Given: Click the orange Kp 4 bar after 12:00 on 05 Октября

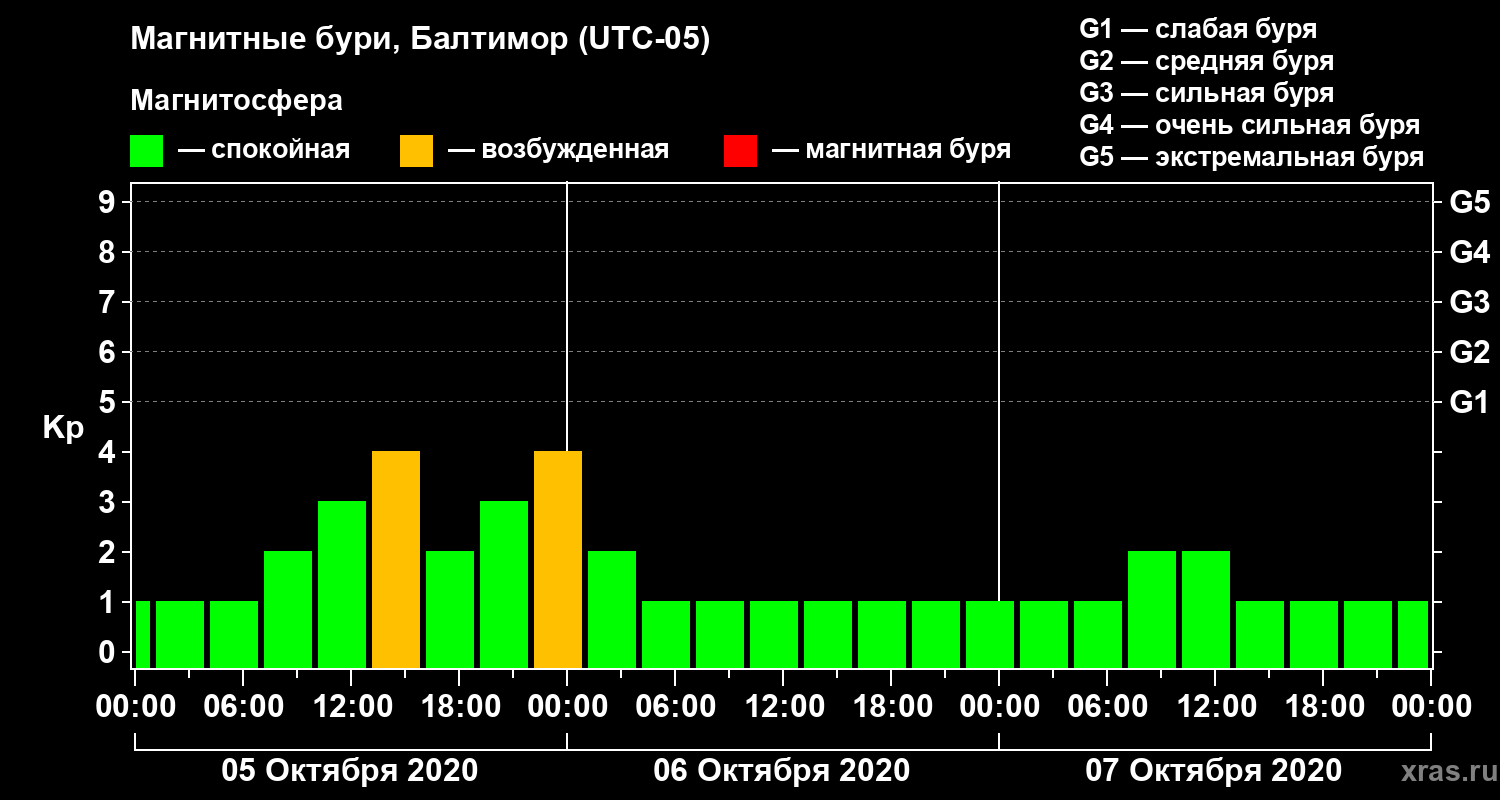Looking at the screenshot, I should pyautogui.click(x=396, y=560).
